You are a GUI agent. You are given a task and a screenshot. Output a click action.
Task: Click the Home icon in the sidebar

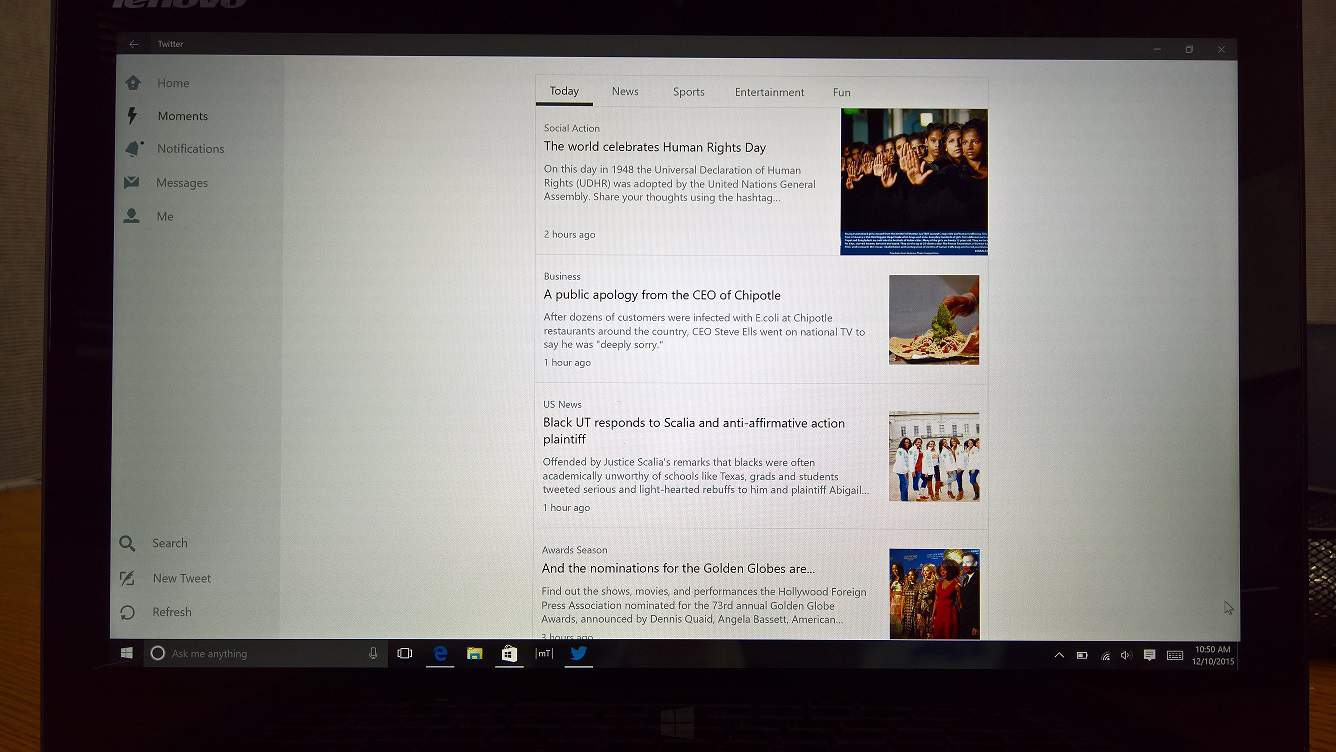pos(133,83)
